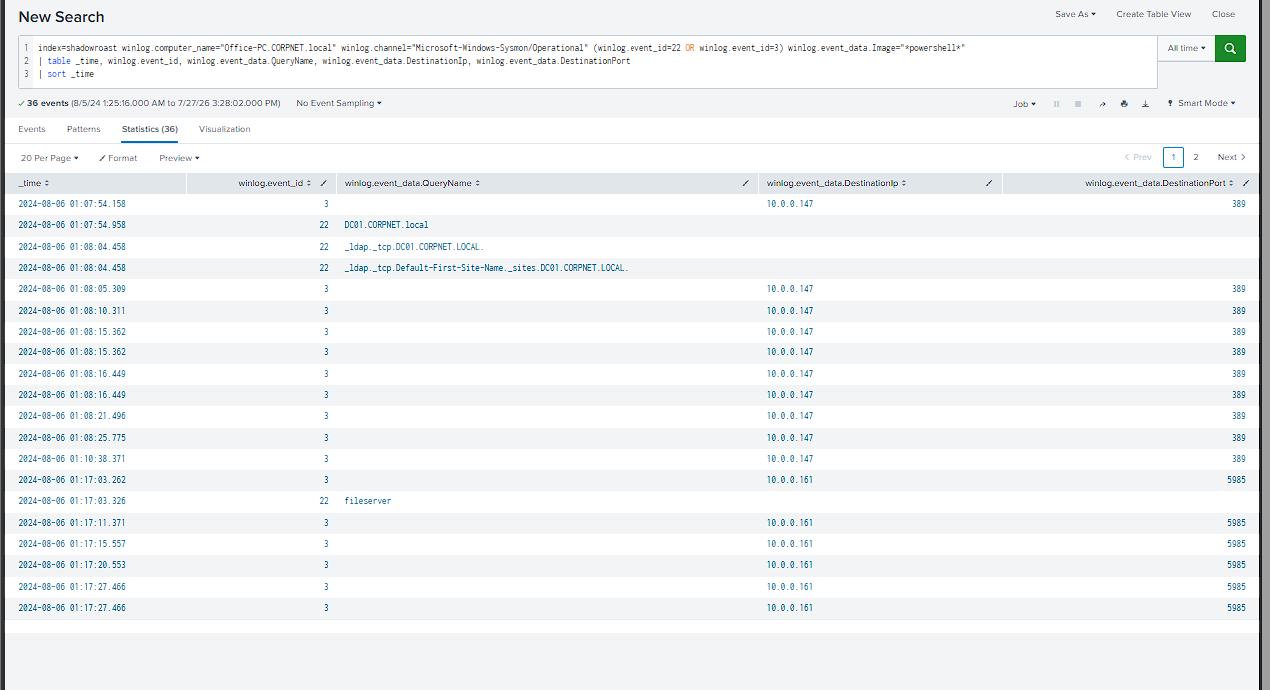Open the Preview dropdown
Screen dimensions: 1270x690
point(179,158)
